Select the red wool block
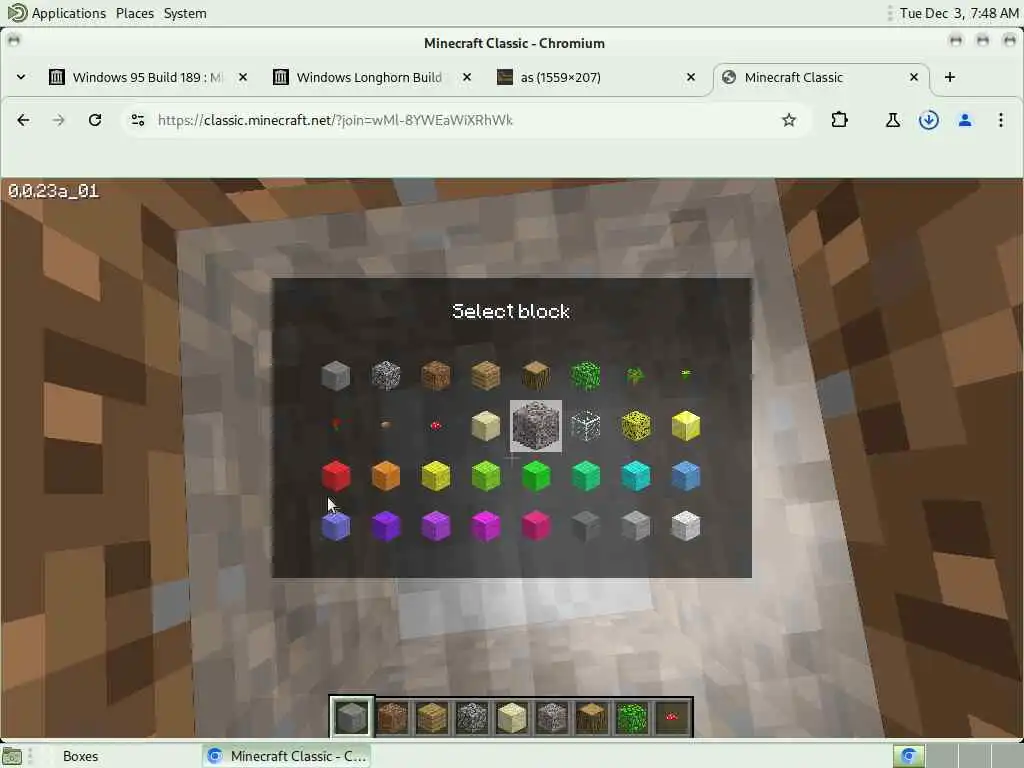The width and height of the screenshot is (1024, 768). pos(336,476)
